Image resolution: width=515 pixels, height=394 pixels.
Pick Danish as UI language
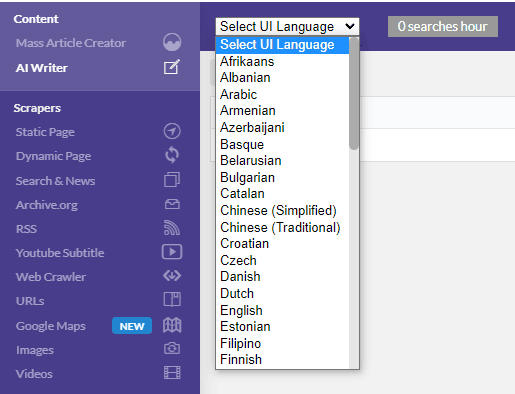(x=282, y=277)
